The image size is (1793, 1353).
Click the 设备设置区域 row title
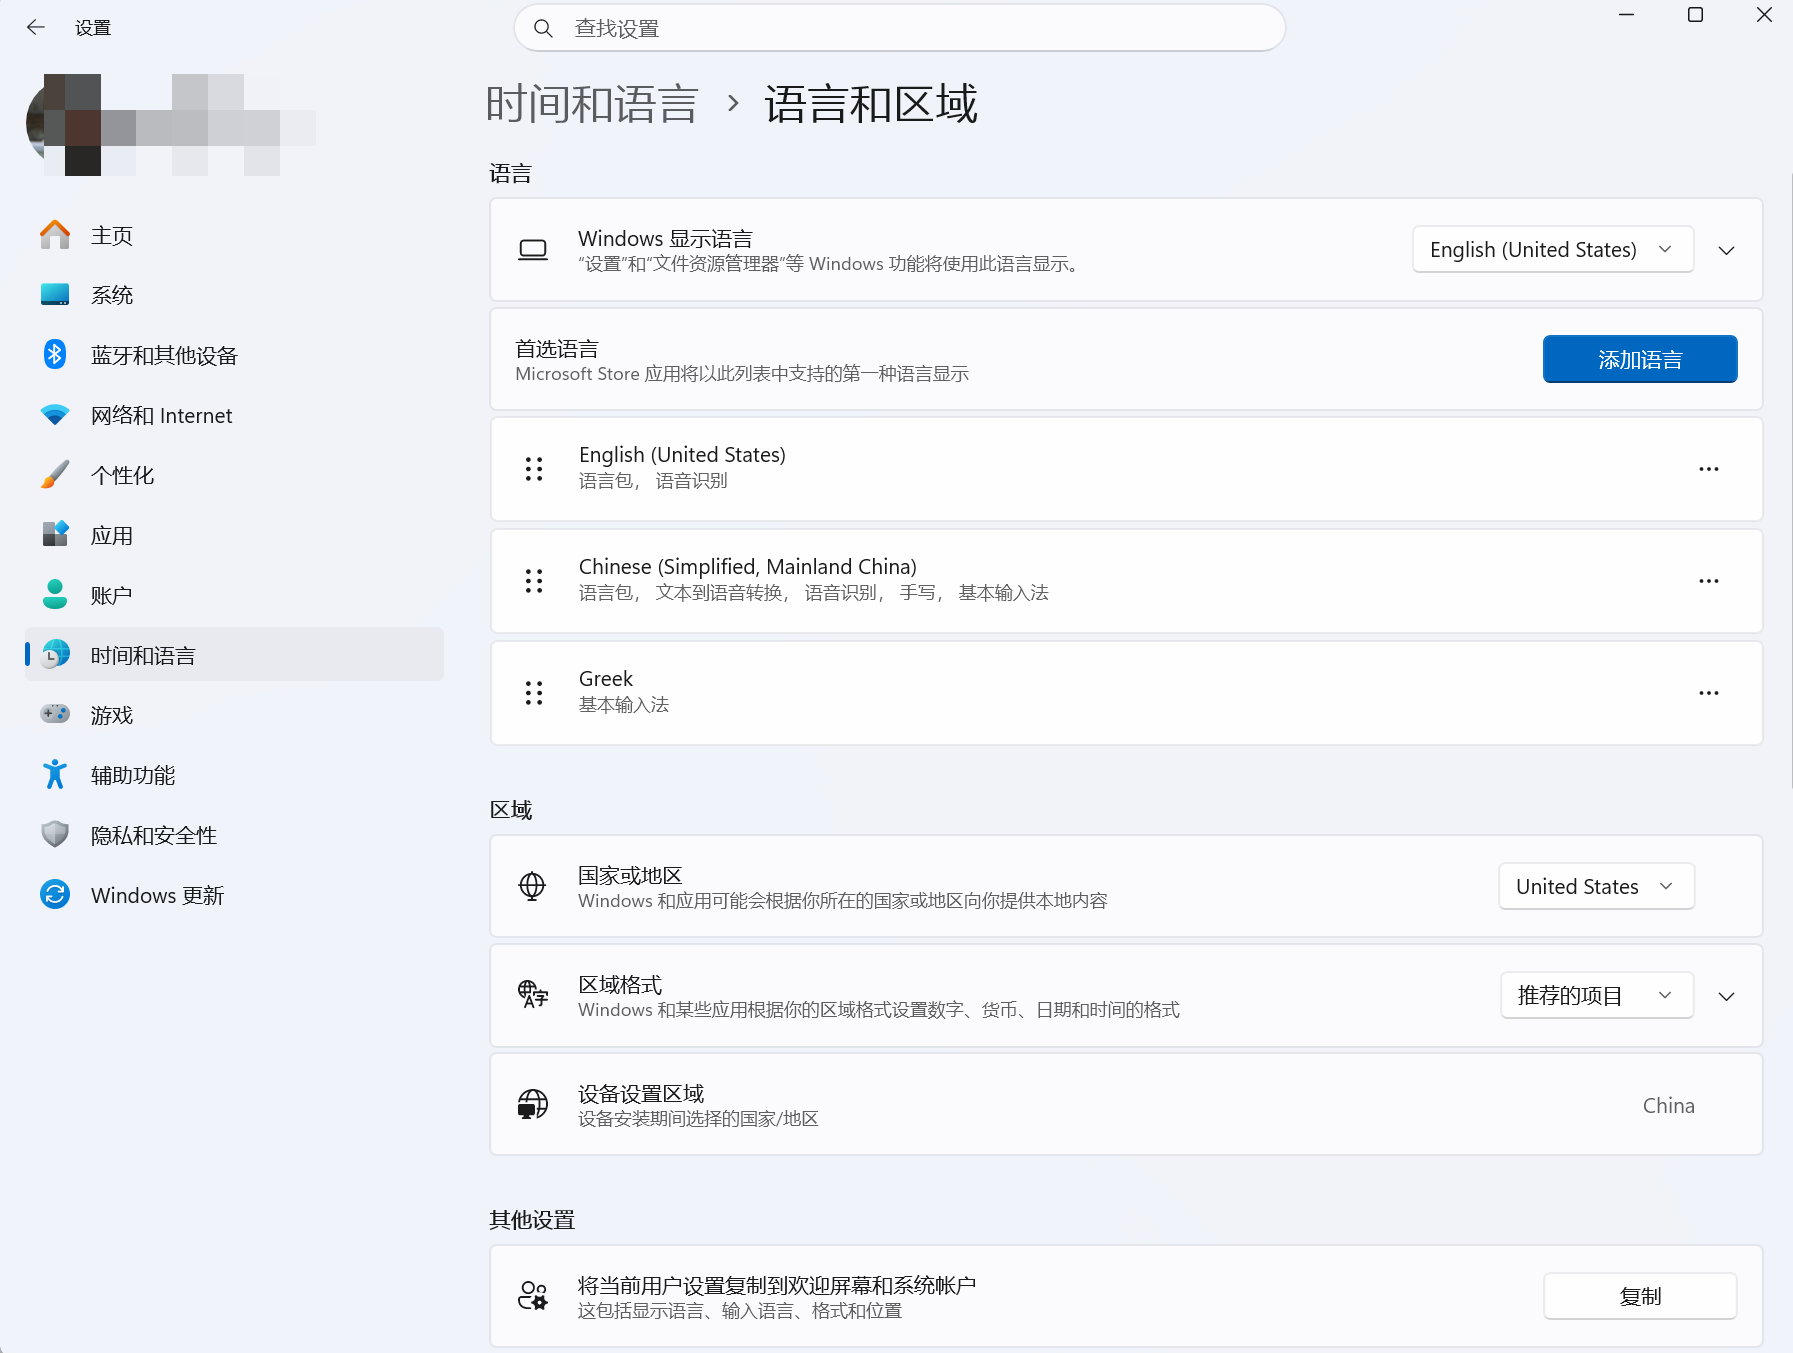[641, 1093]
